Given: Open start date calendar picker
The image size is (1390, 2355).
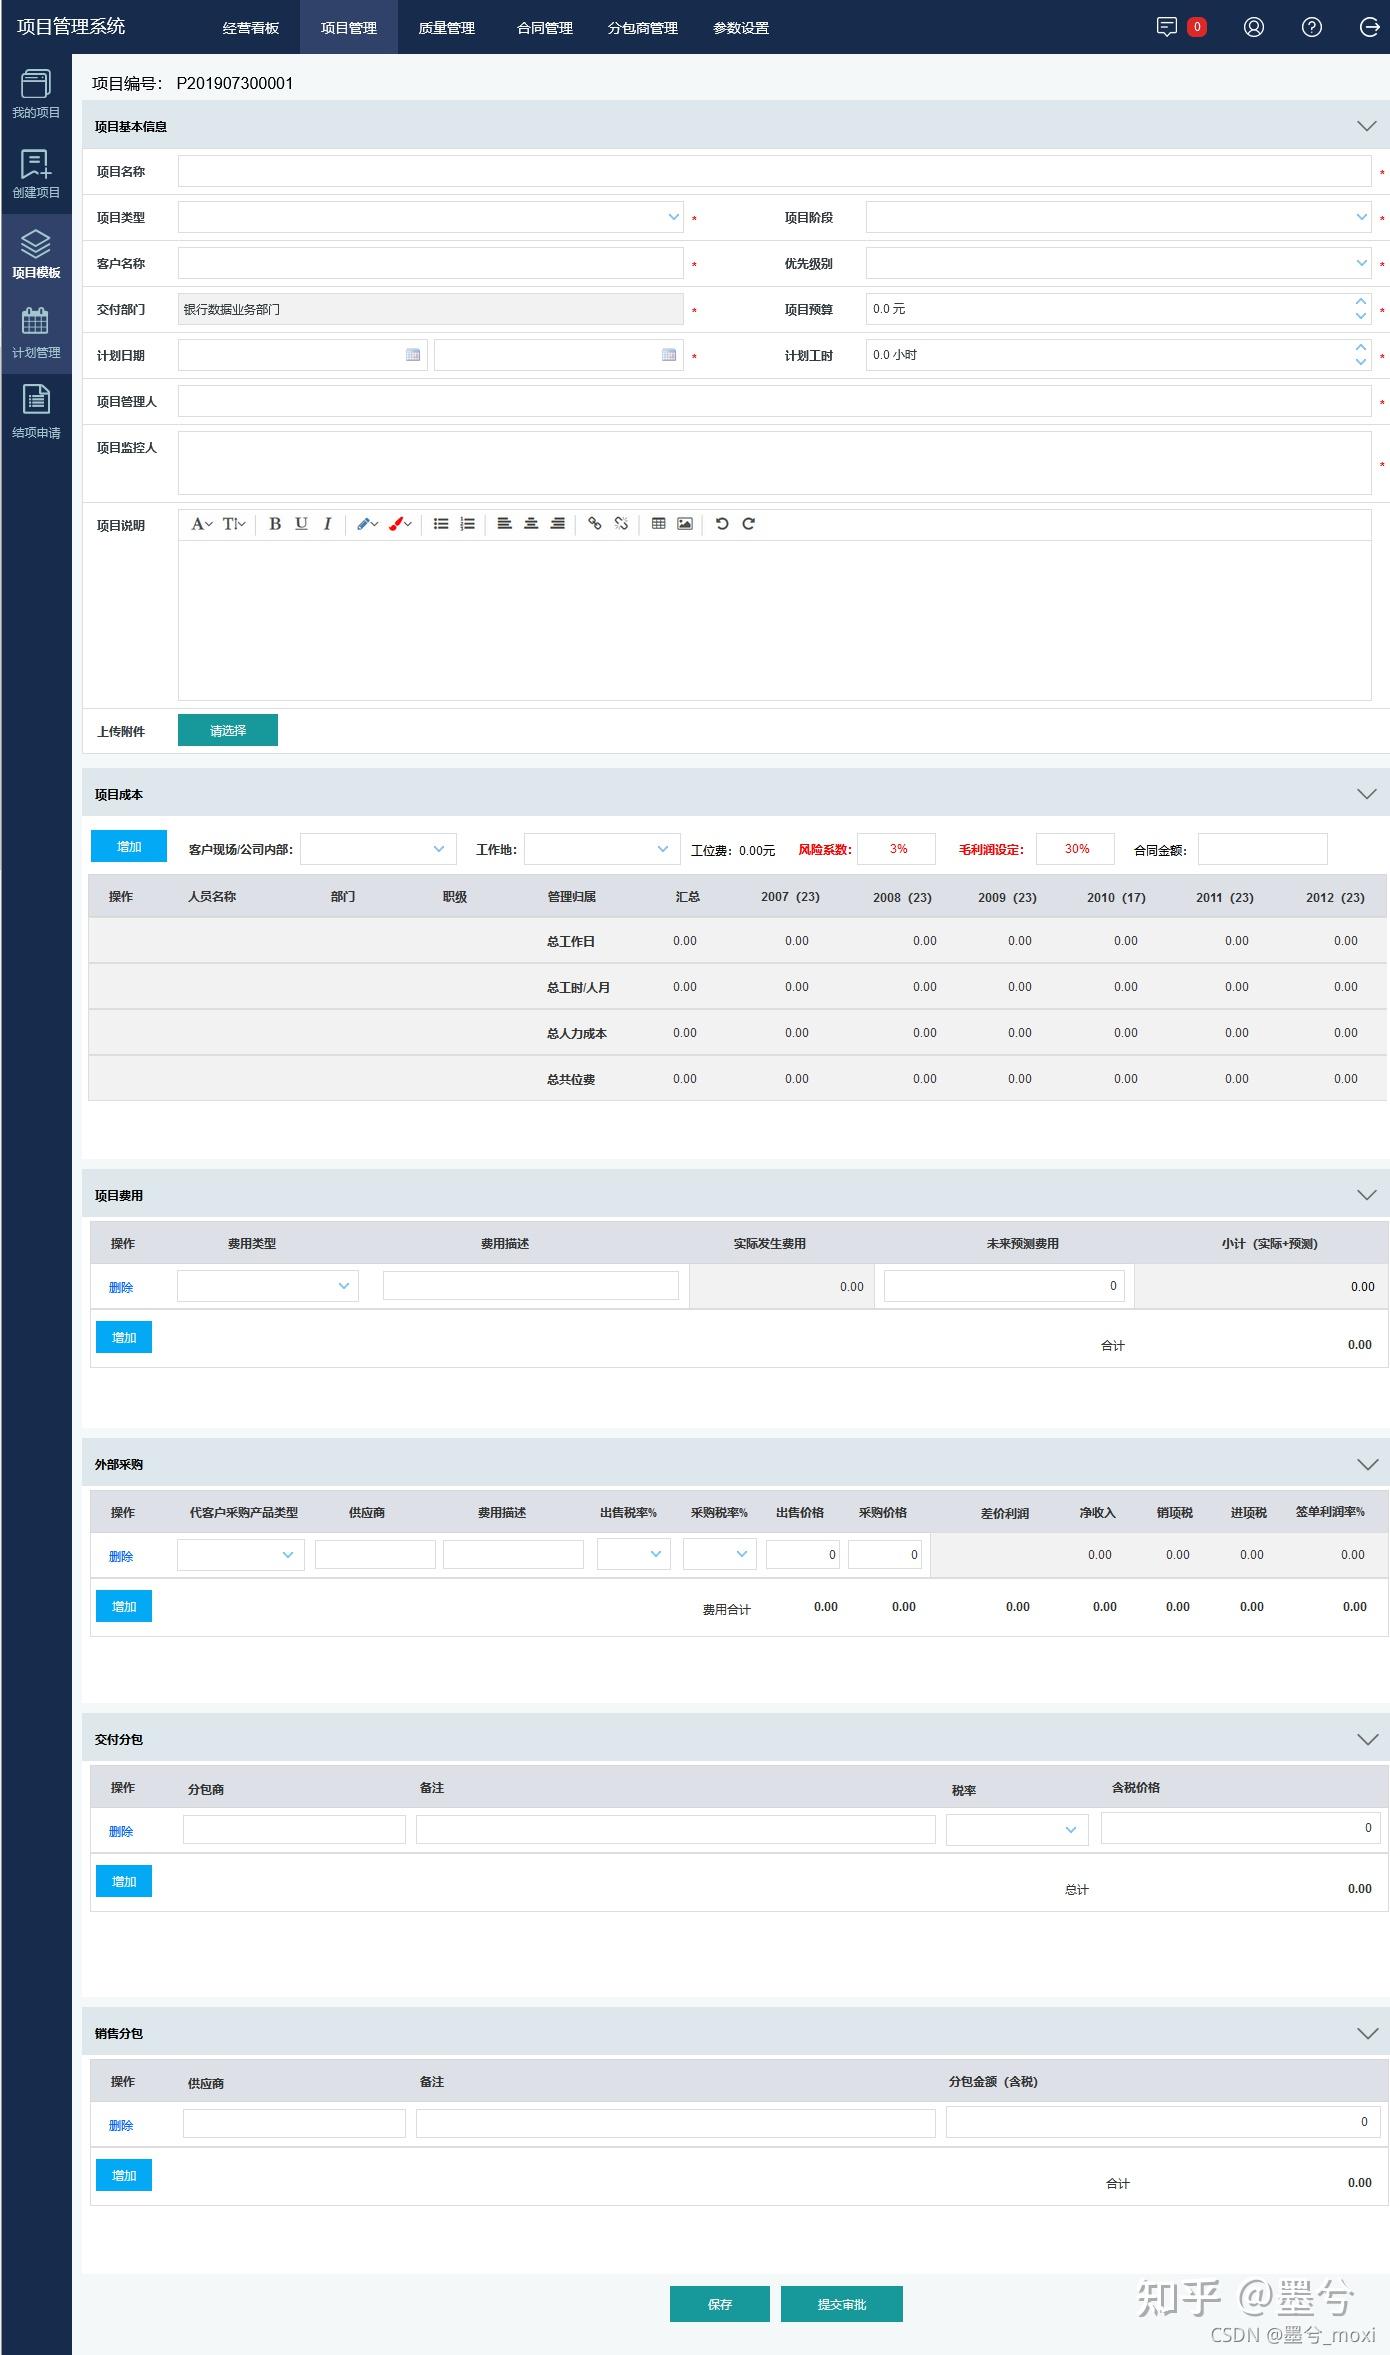Looking at the screenshot, I should 413,355.
